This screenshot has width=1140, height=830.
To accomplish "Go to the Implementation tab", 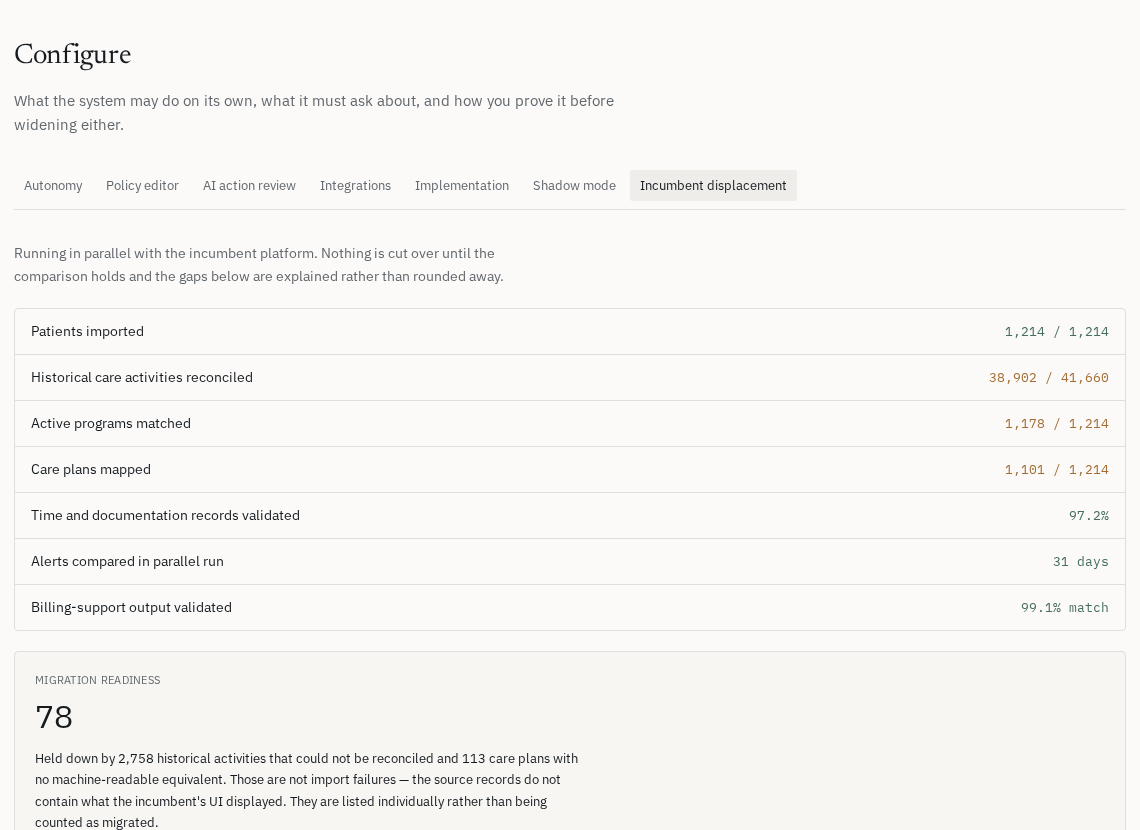I will click(462, 185).
